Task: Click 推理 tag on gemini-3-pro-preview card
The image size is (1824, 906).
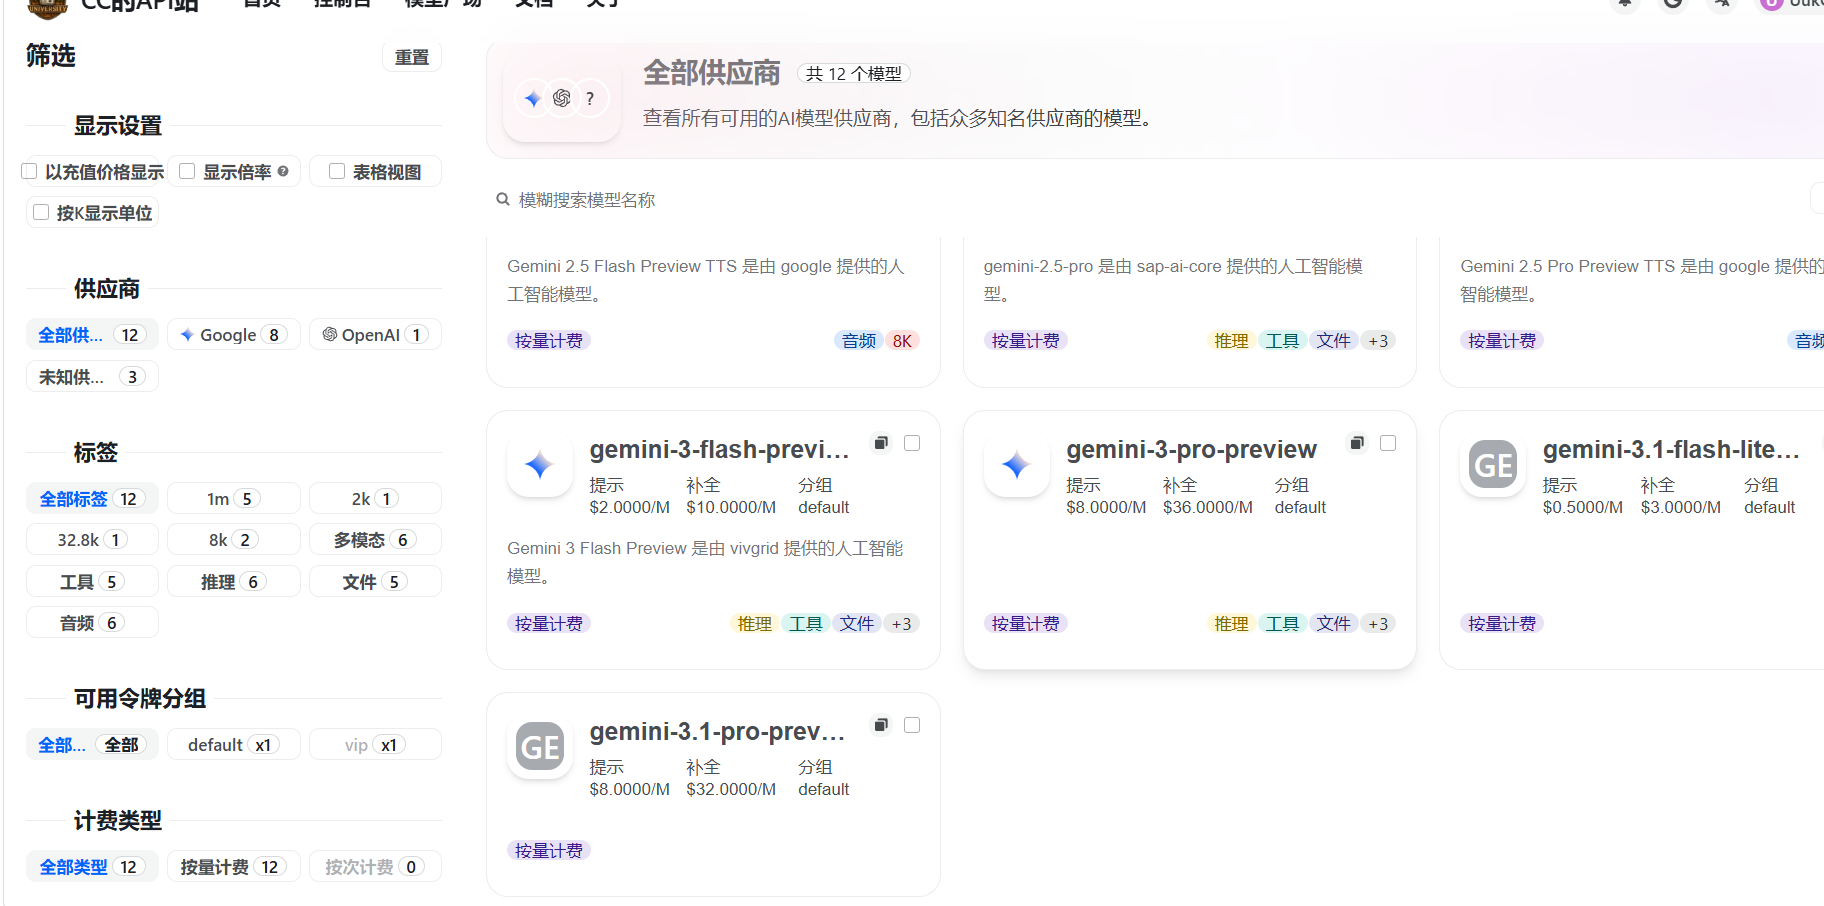Action: (x=1231, y=624)
